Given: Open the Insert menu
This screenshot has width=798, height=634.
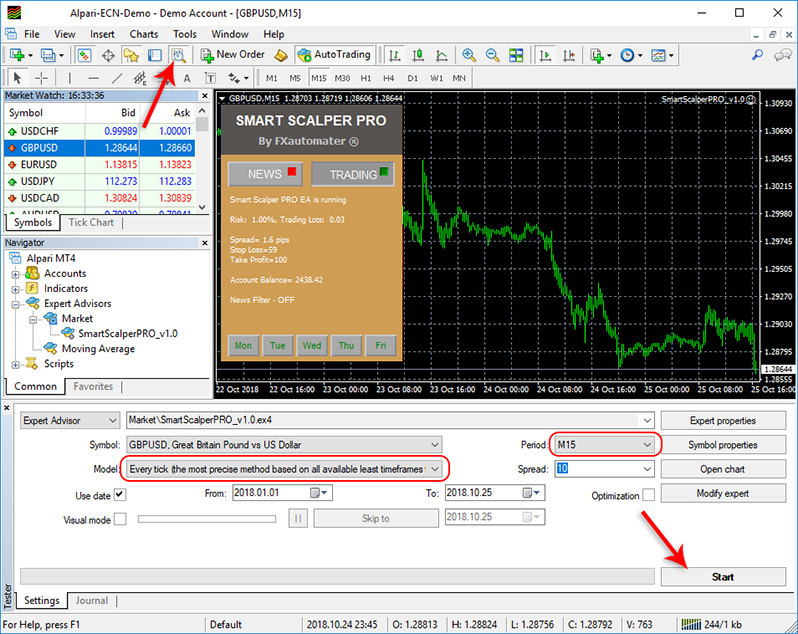Looking at the screenshot, I should pos(102,34).
